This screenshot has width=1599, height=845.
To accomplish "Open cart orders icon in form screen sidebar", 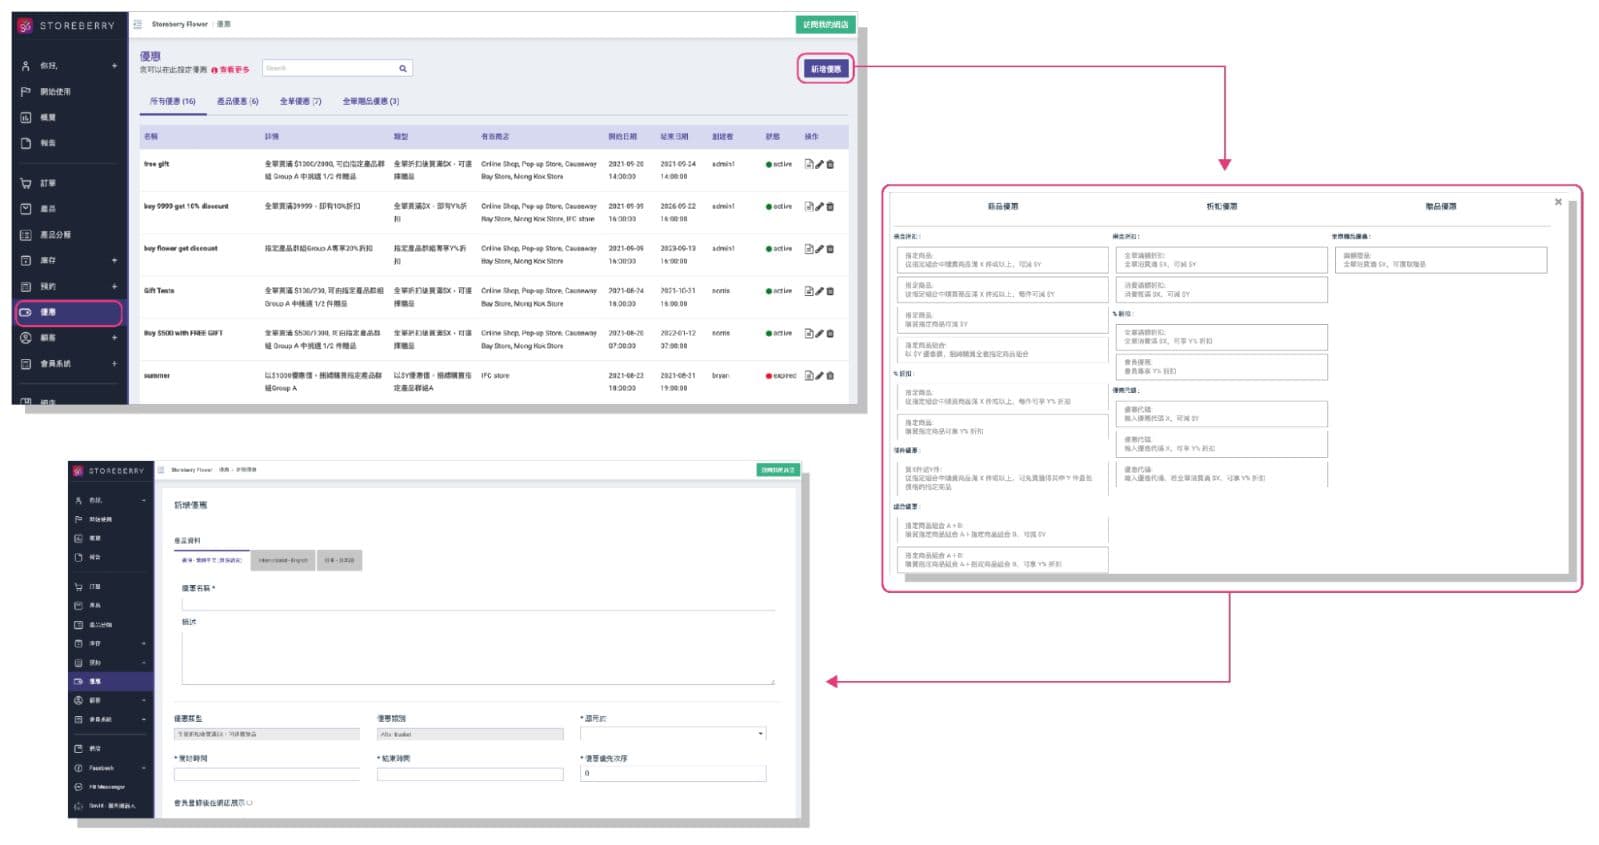I will tap(78, 586).
